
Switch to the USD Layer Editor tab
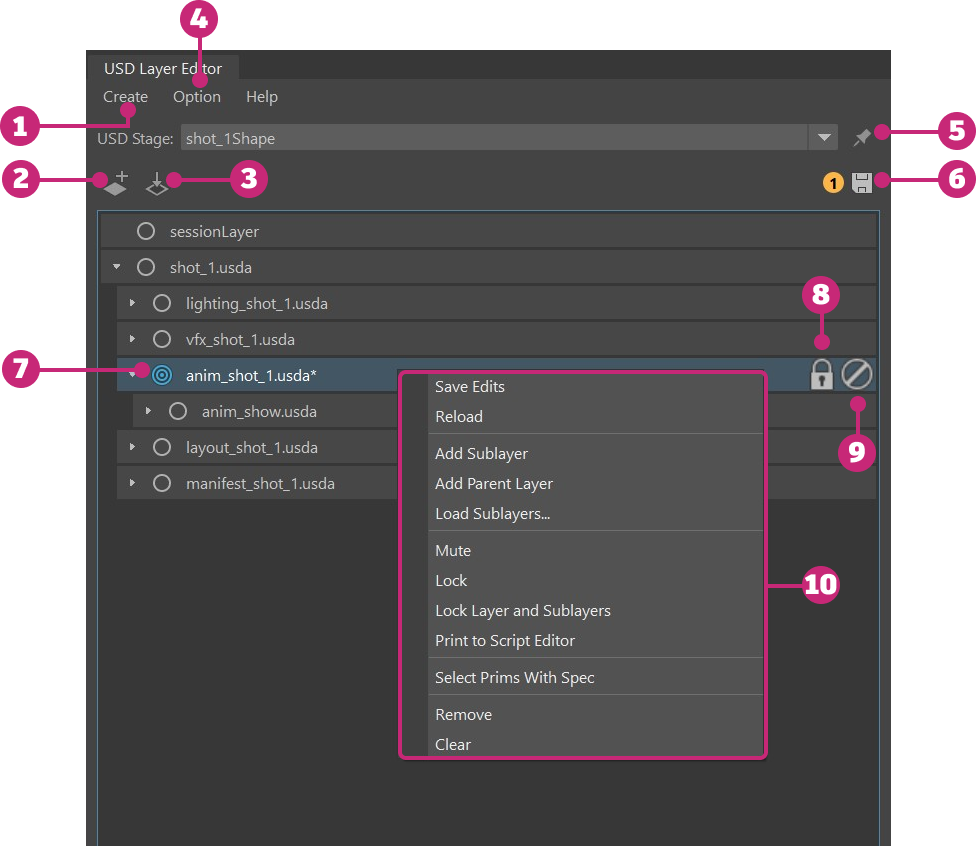pos(163,69)
